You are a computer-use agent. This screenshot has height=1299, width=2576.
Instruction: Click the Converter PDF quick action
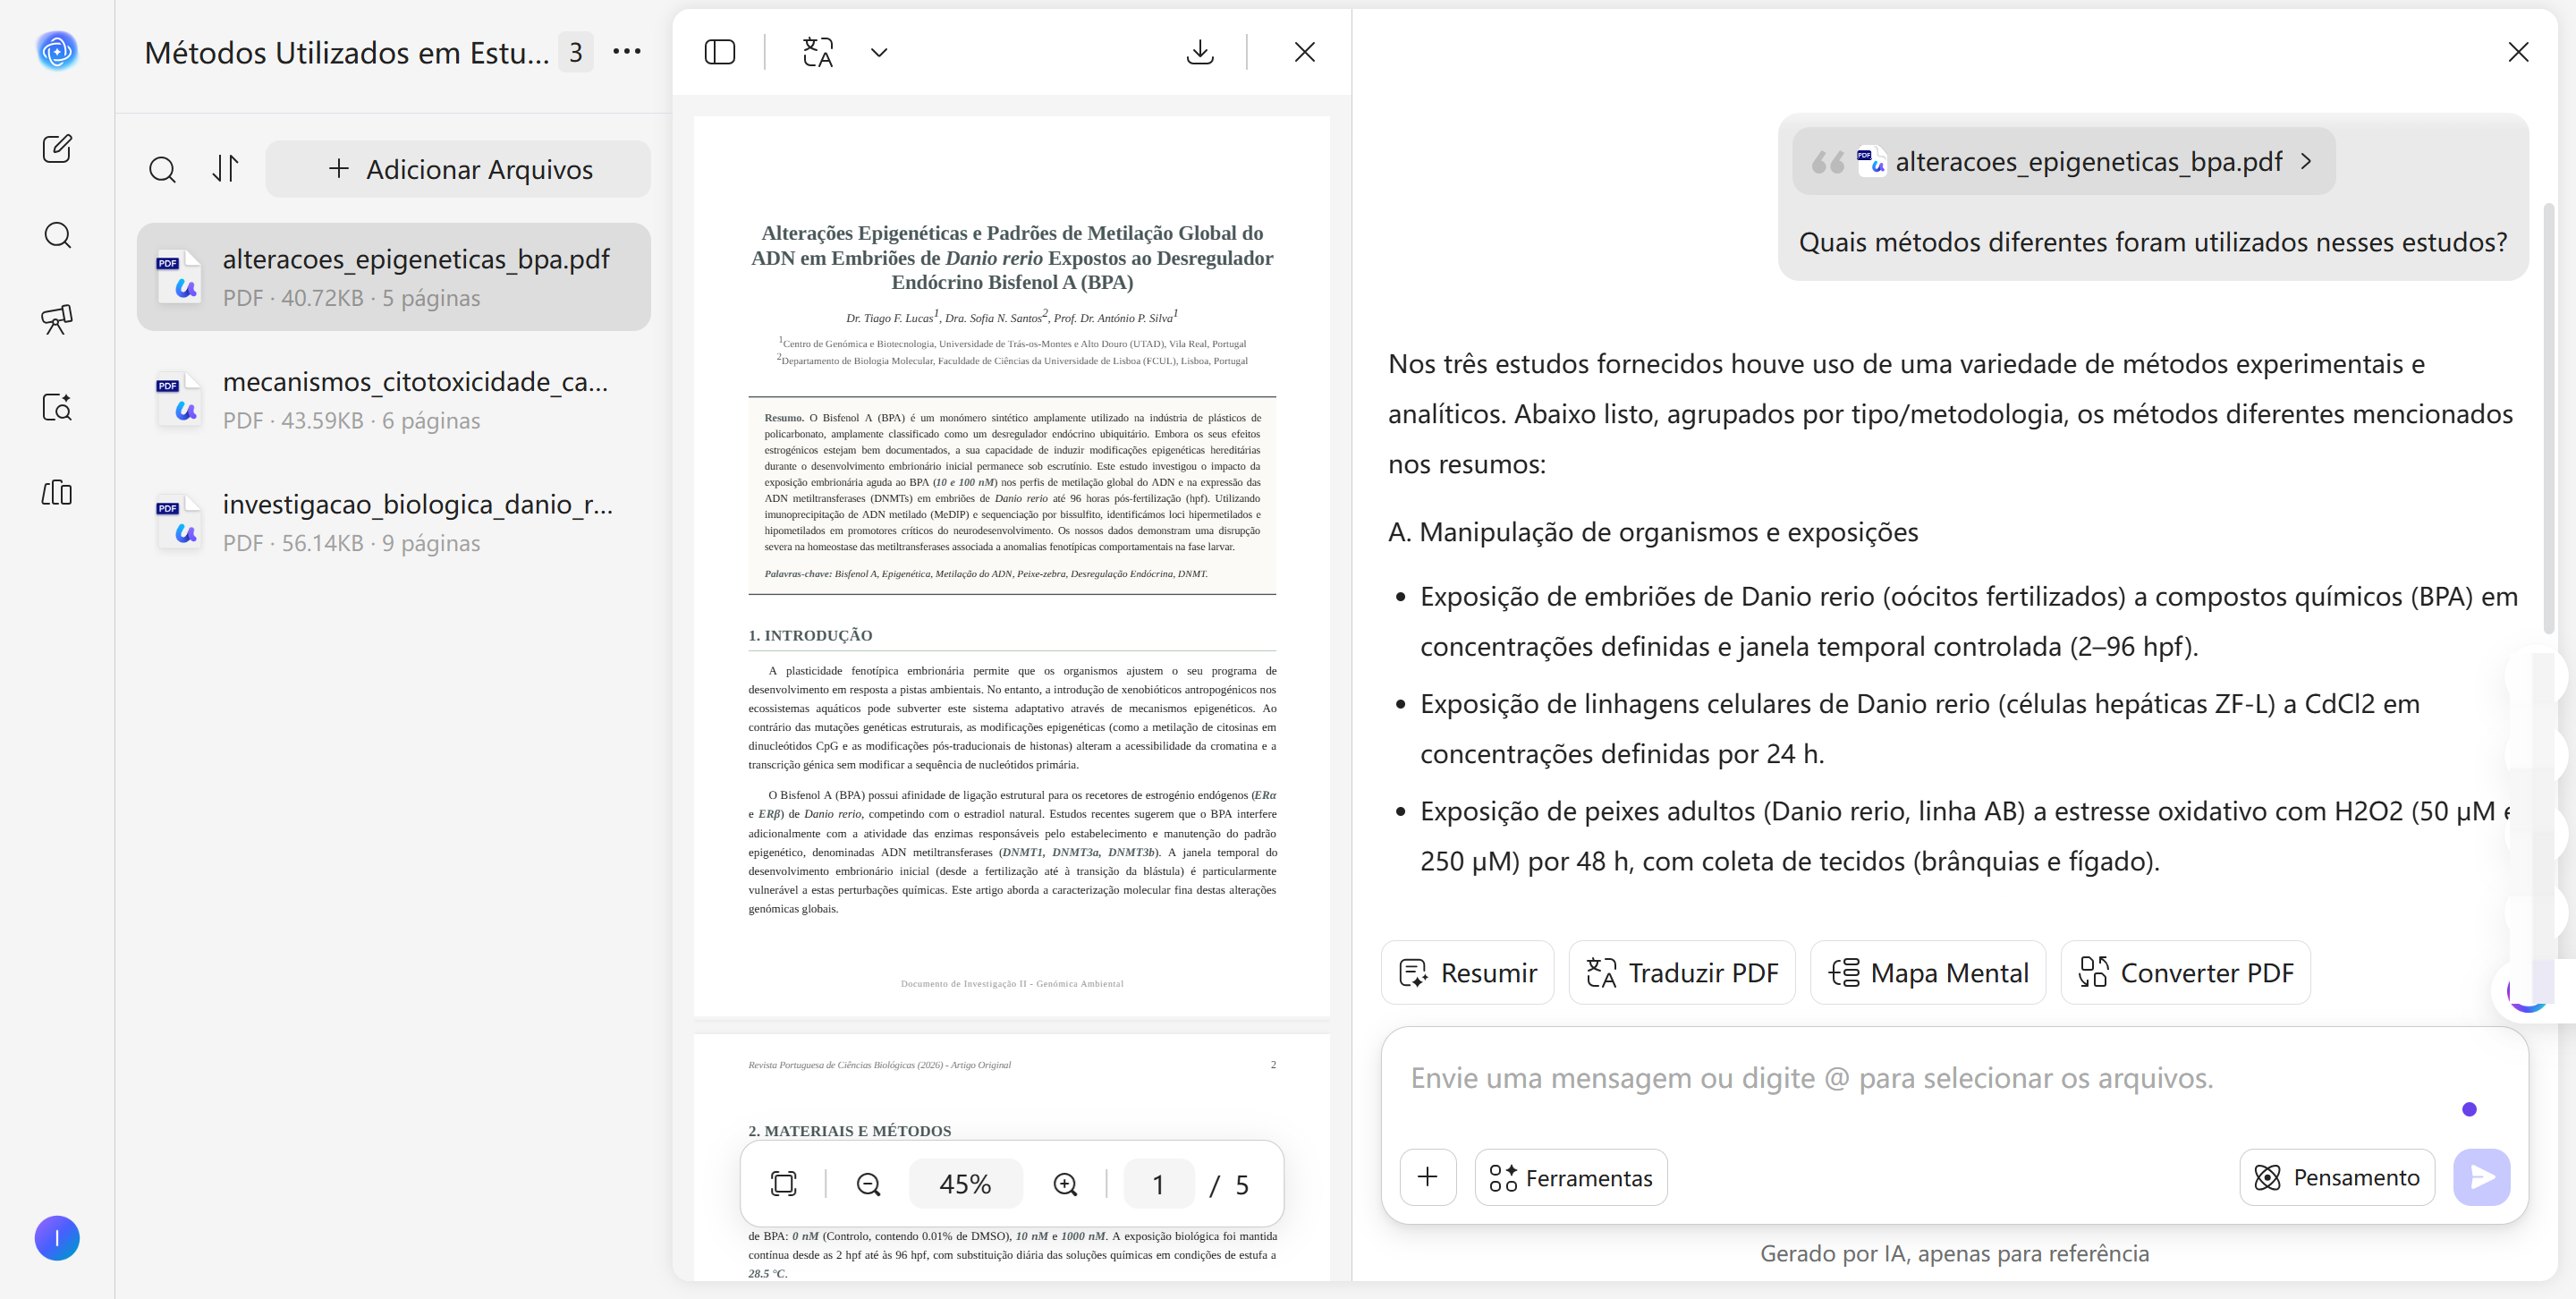point(2186,972)
